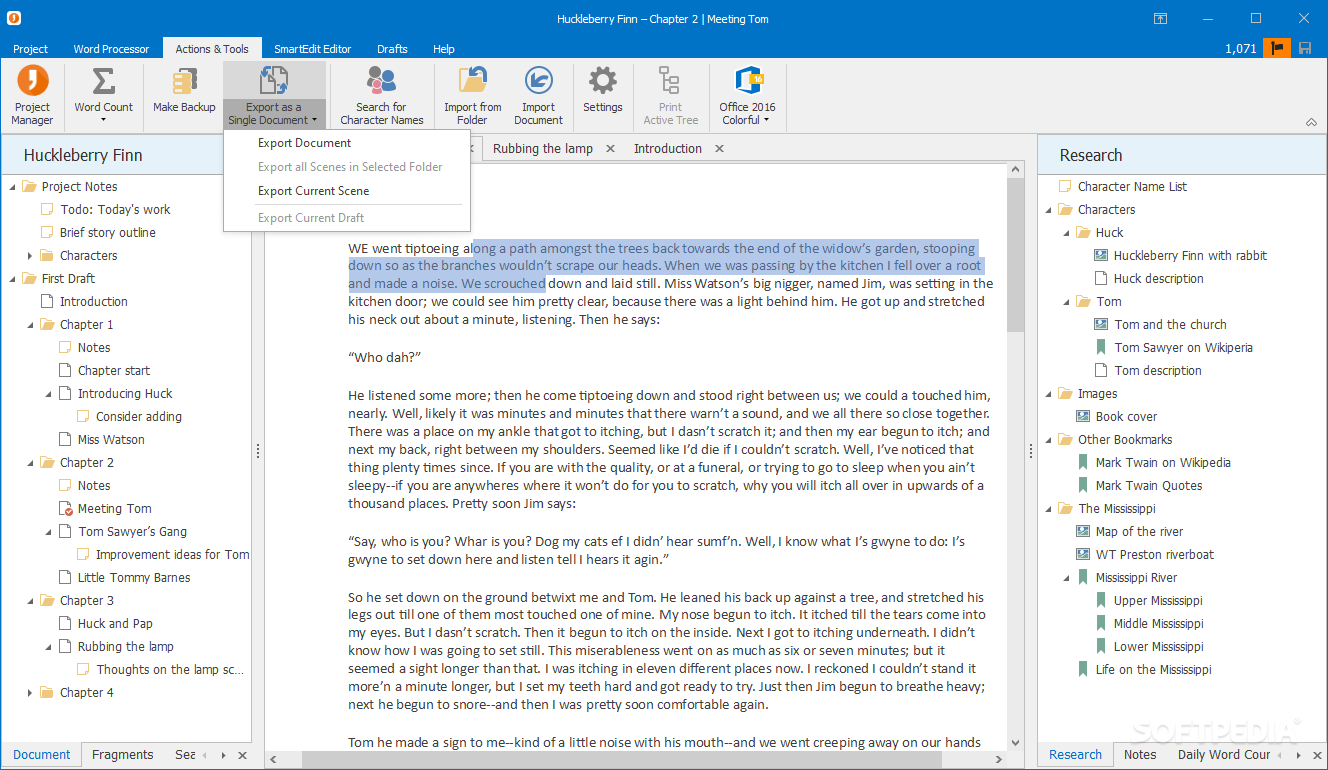Click the Map of the river image icon
The width and height of the screenshot is (1328, 770).
(1083, 532)
